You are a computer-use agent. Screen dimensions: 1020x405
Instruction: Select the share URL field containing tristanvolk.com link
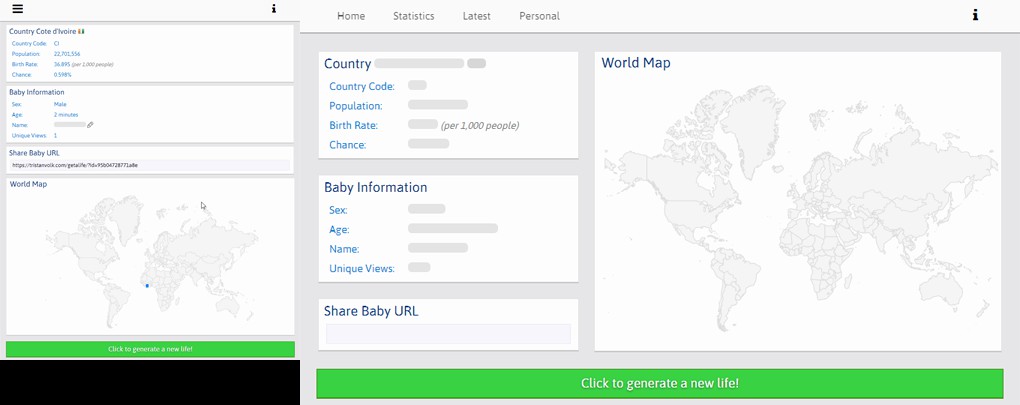(150, 165)
